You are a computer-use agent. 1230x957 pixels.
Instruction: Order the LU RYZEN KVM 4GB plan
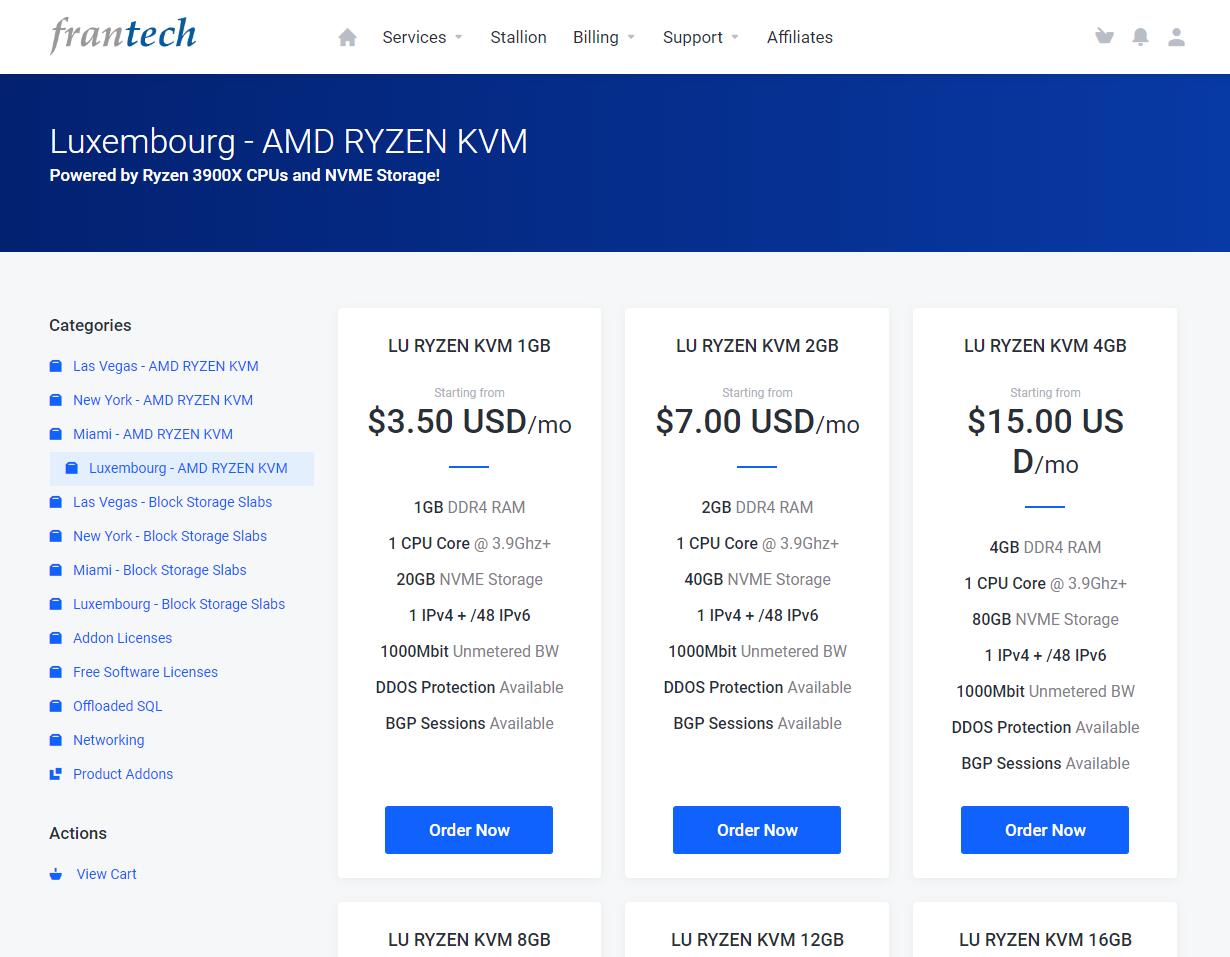[1045, 830]
